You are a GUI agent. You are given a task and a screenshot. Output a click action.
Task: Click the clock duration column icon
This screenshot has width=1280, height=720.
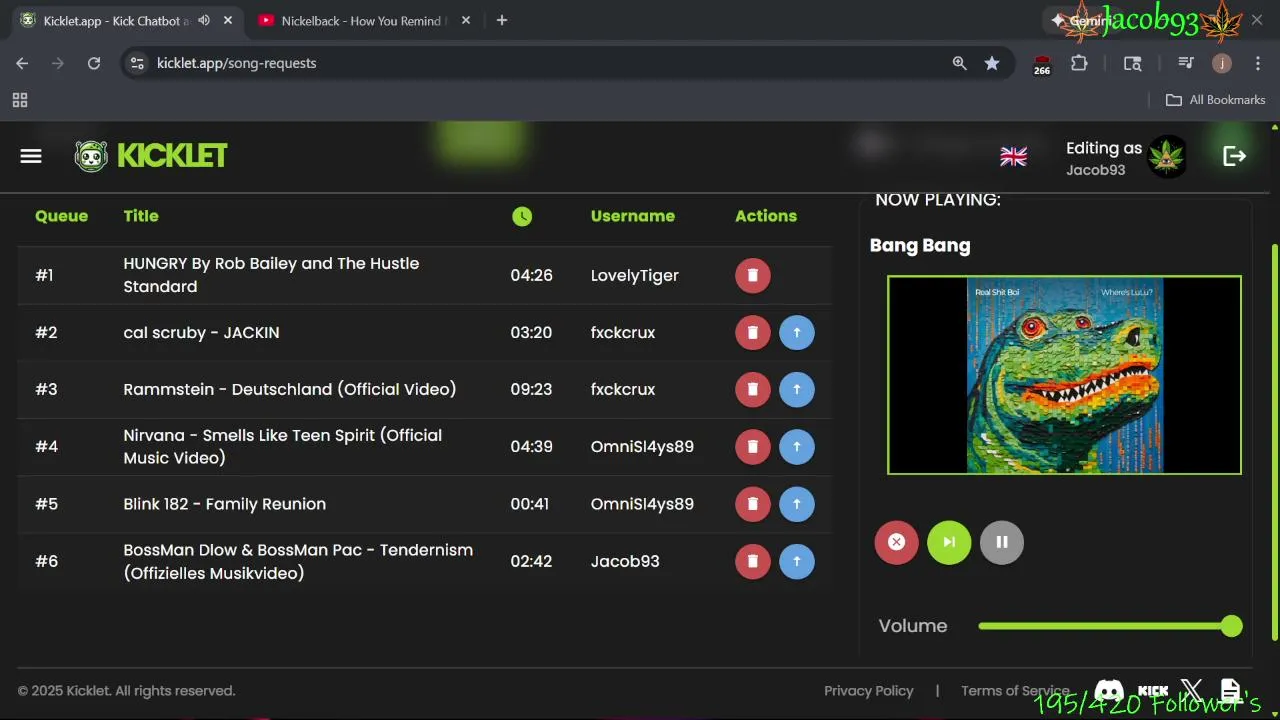tap(522, 216)
